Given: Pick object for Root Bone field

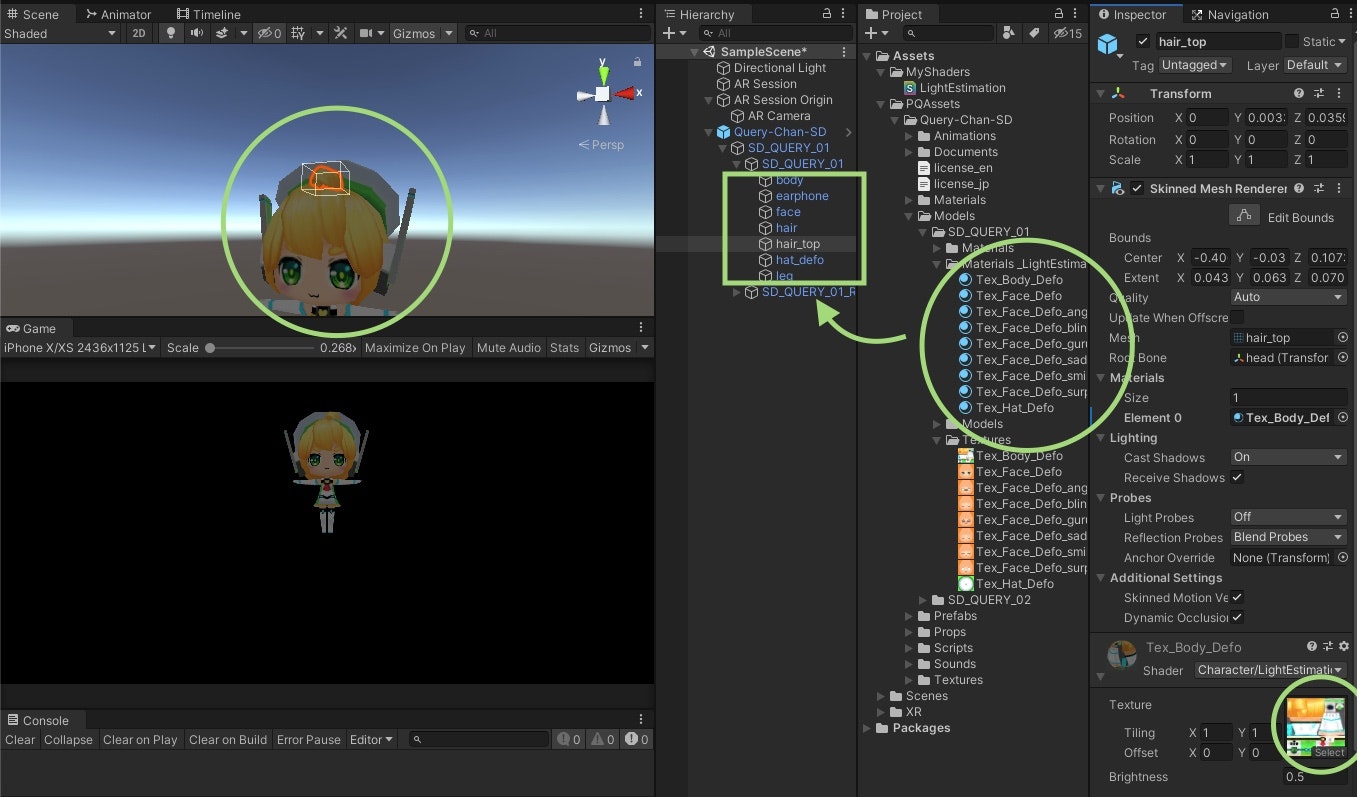Looking at the screenshot, I should pyautogui.click(x=1342, y=358).
